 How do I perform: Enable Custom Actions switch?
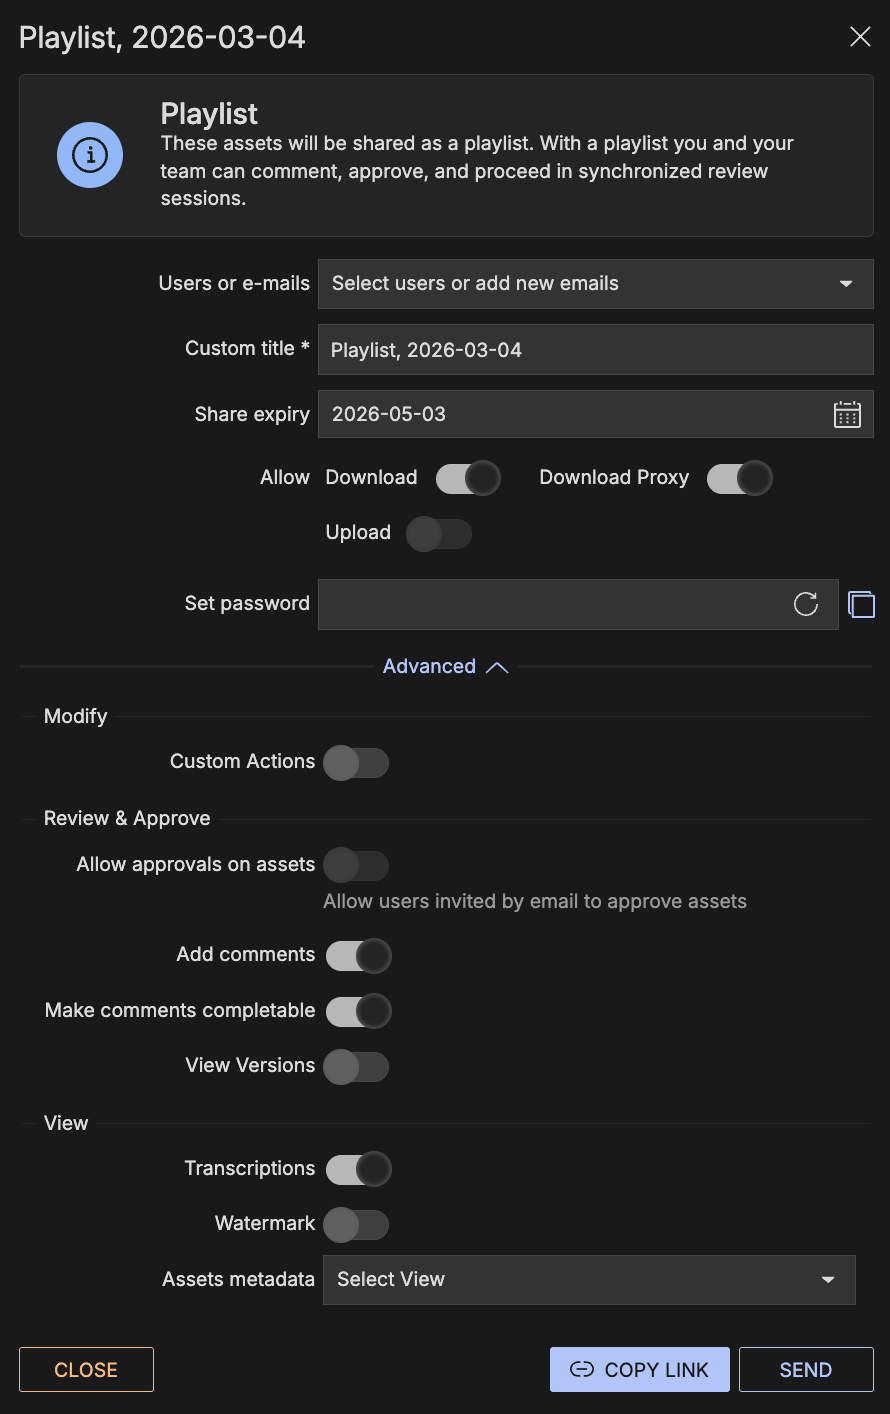[357, 762]
